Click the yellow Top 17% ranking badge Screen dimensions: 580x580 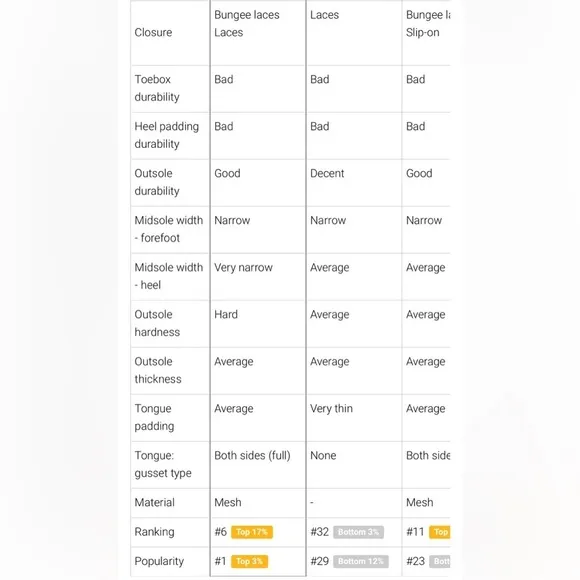(x=252, y=532)
